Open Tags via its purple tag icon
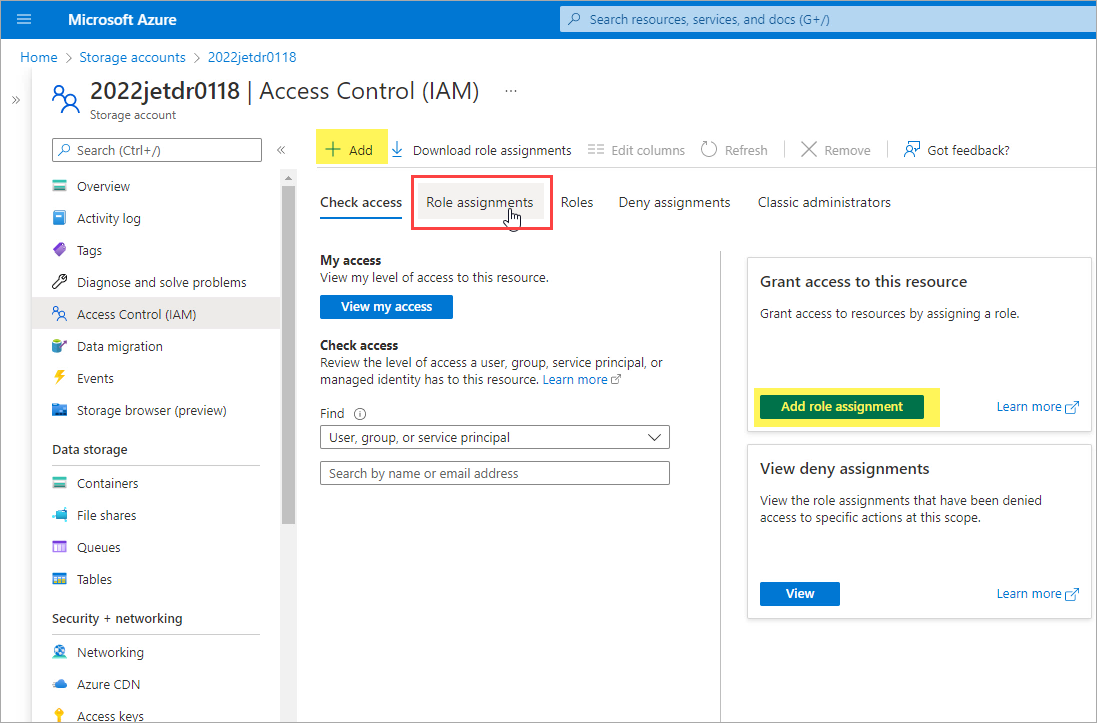The width and height of the screenshot is (1097, 723). (60, 250)
